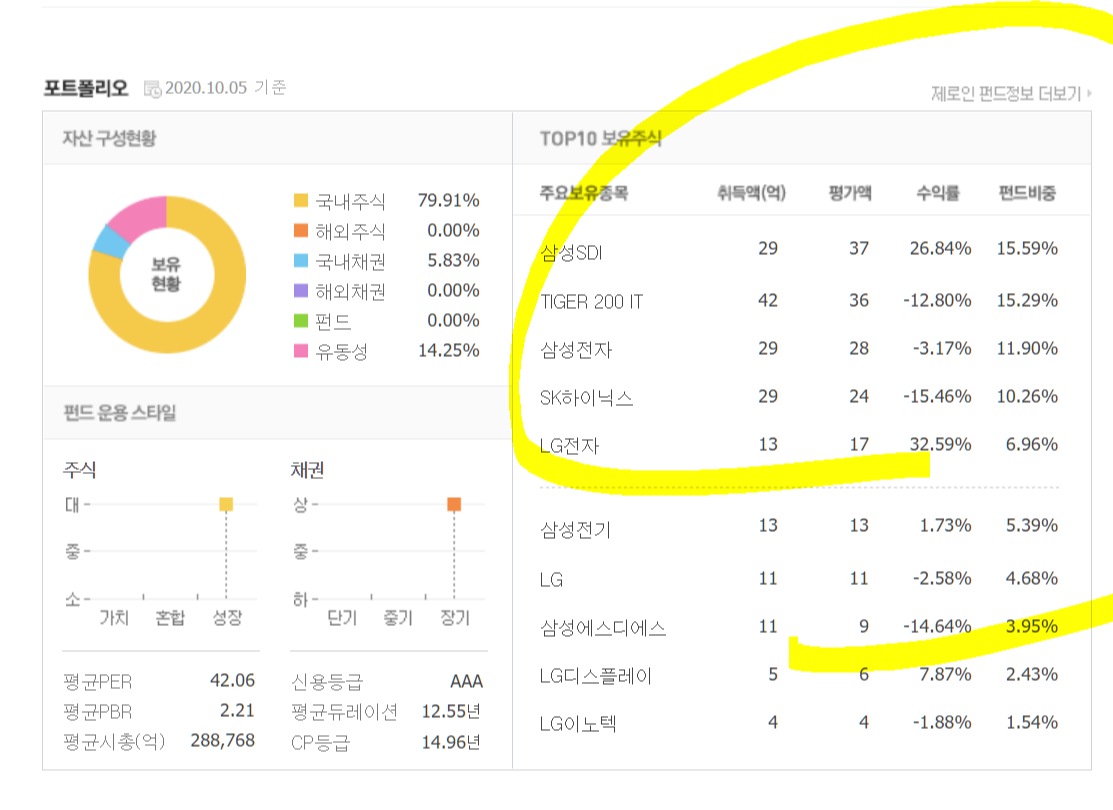Viewport: 1113px width, 810px height.
Task: Click the 해외주식 orange legend swatch
Action: coord(301,230)
